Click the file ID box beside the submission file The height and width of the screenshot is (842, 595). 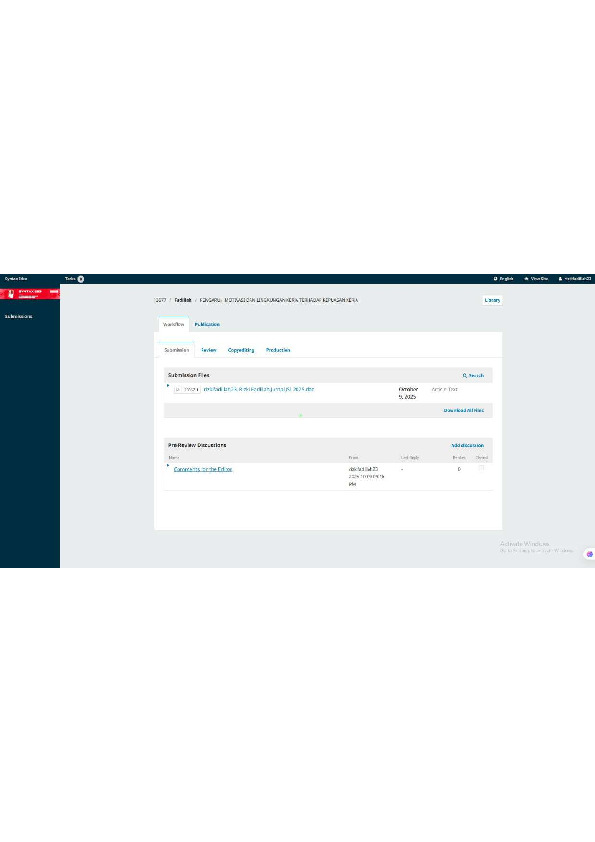(x=187, y=389)
